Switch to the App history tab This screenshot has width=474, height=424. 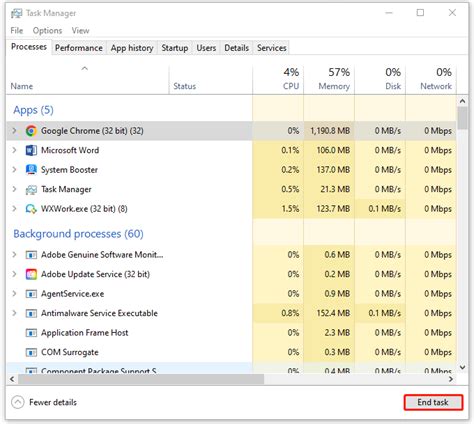(x=132, y=48)
